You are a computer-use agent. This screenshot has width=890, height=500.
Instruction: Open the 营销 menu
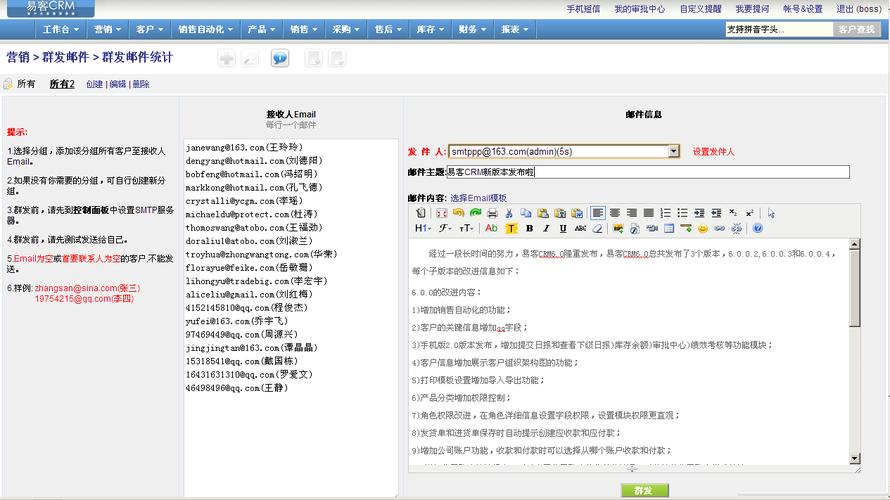click(x=107, y=29)
